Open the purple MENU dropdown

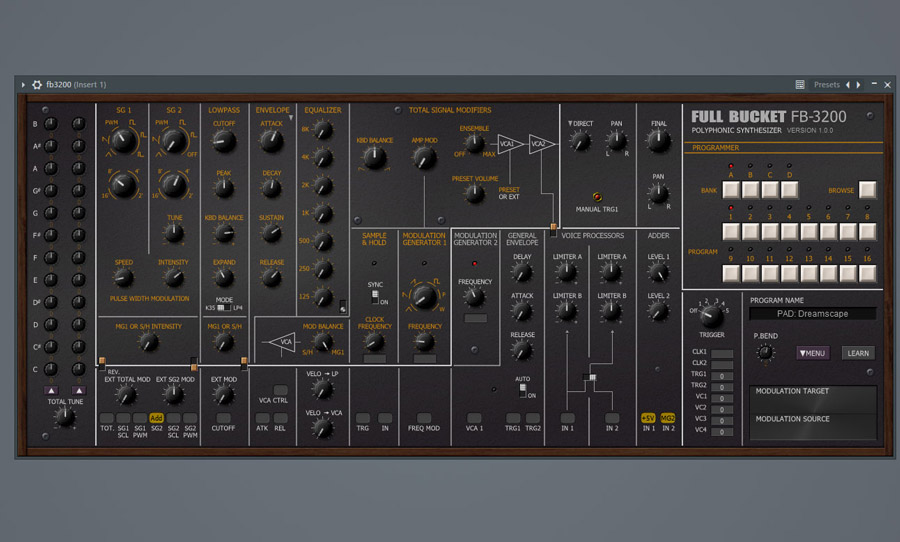(812, 353)
